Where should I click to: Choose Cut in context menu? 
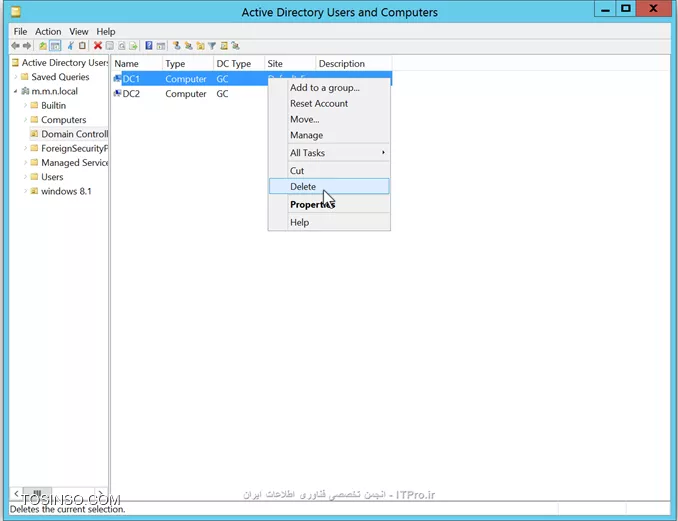(x=329, y=171)
